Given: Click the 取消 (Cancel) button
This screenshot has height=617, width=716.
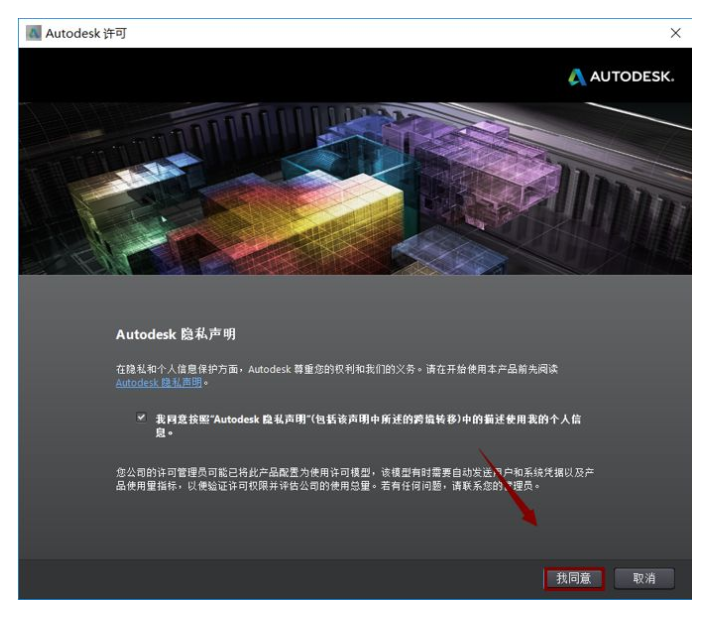Looking at the screenshot, I should 644,578.
